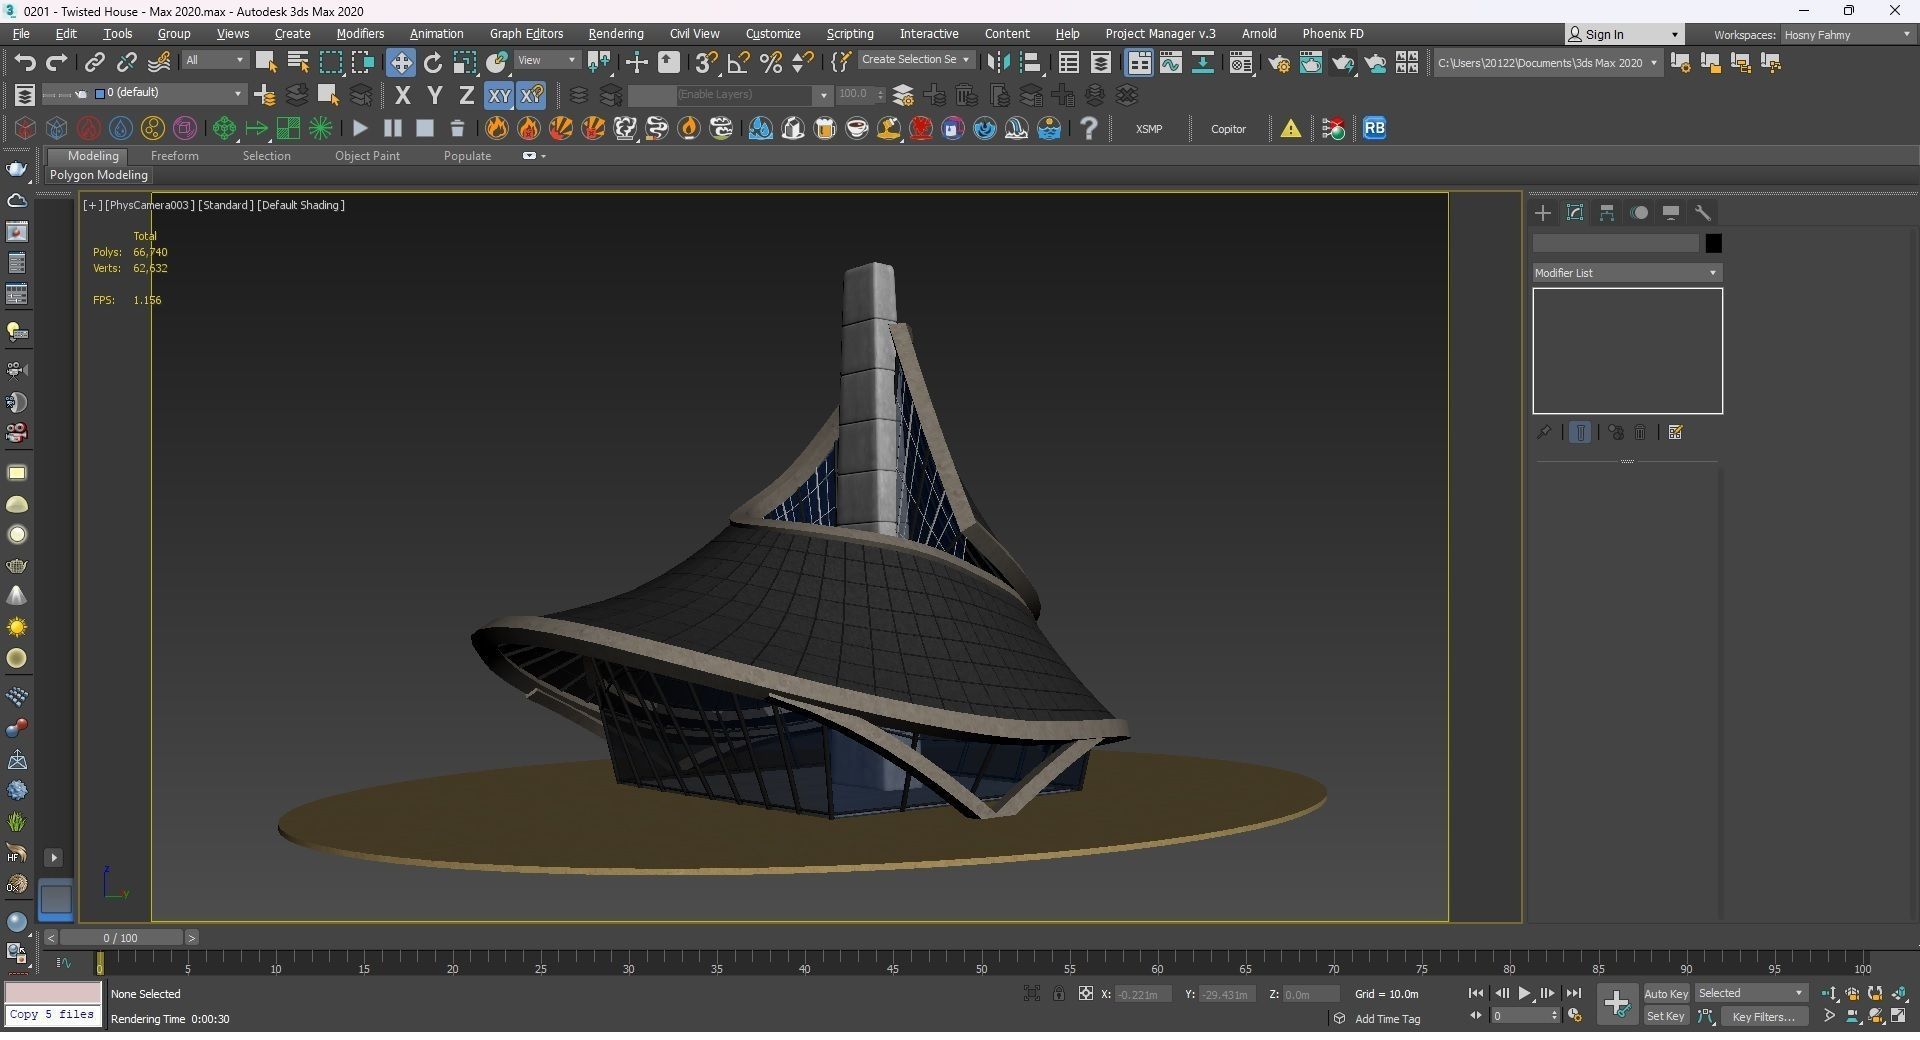Click the object name input field

coord(1616,243)
